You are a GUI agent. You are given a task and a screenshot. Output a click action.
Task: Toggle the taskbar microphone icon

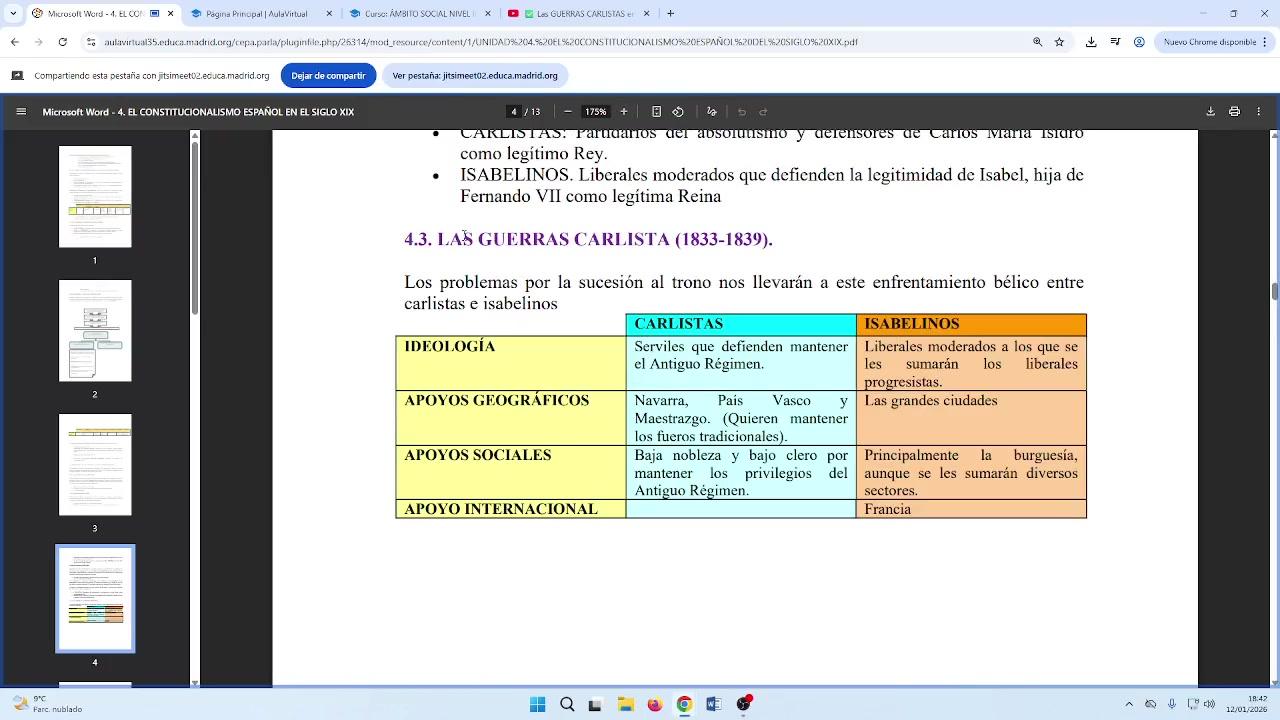pyautogui.click(x=1171, y=704)
